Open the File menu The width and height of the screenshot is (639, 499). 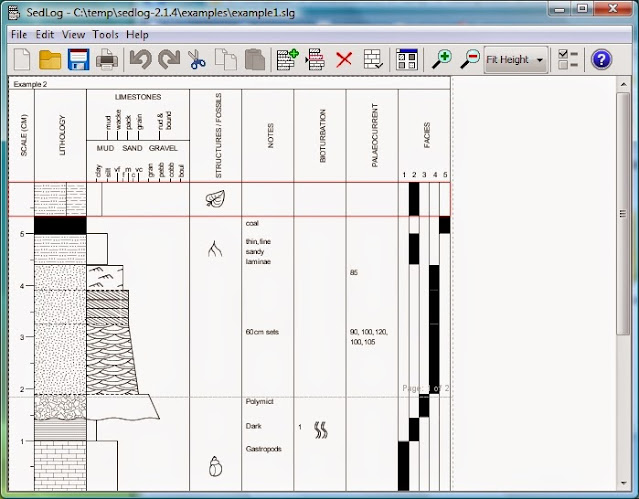point(19,35)
